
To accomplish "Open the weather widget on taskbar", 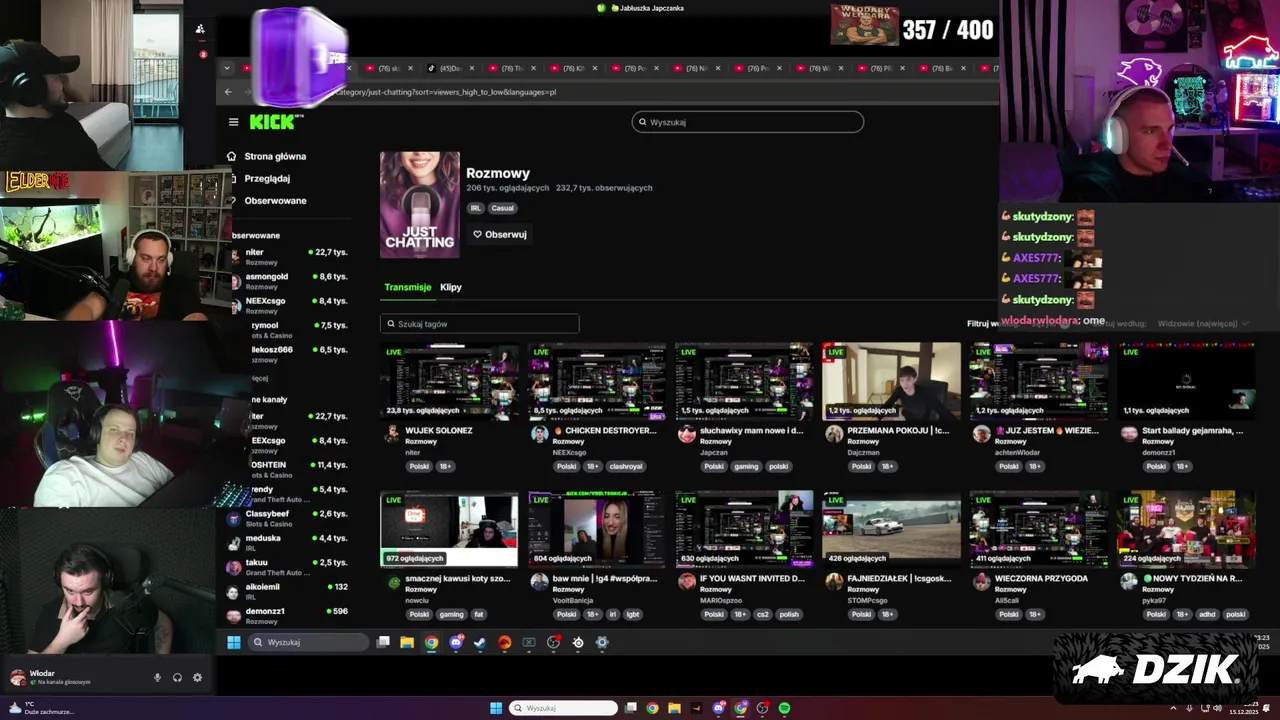I will click(x=40, y=708).
